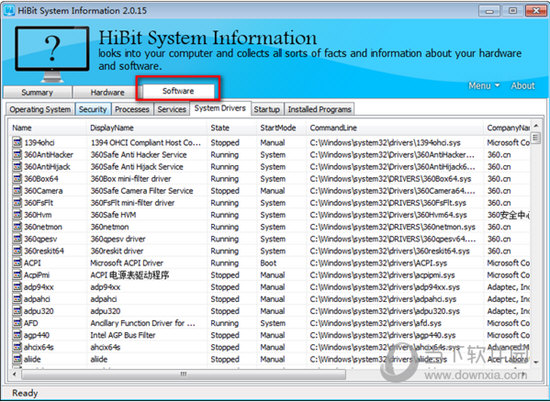
Task: Sort by the CommandLine column header
Action: (x=395, y=128)
